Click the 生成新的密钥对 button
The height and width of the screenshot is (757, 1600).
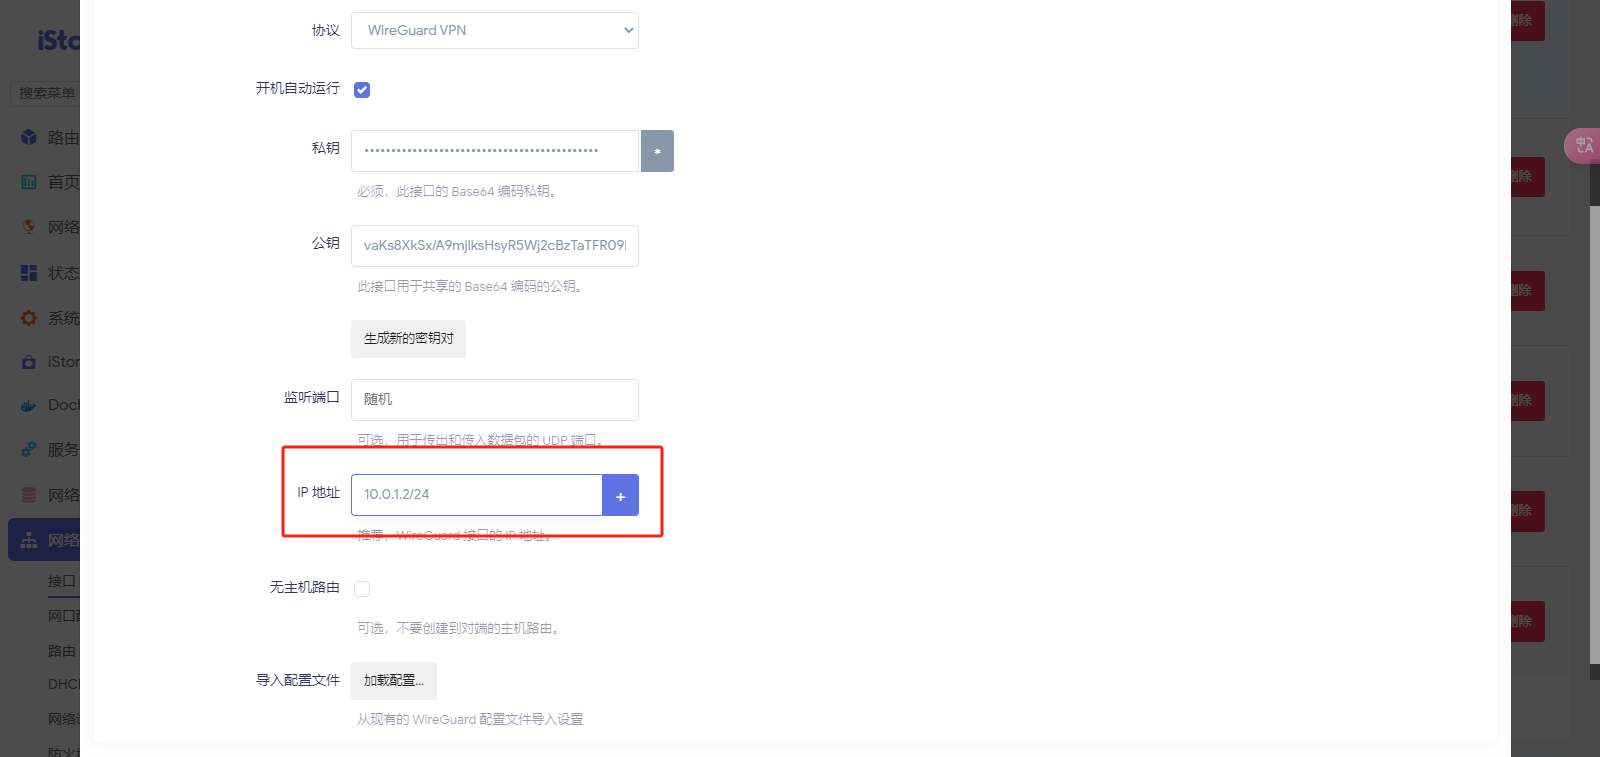(x=408, y=339)
